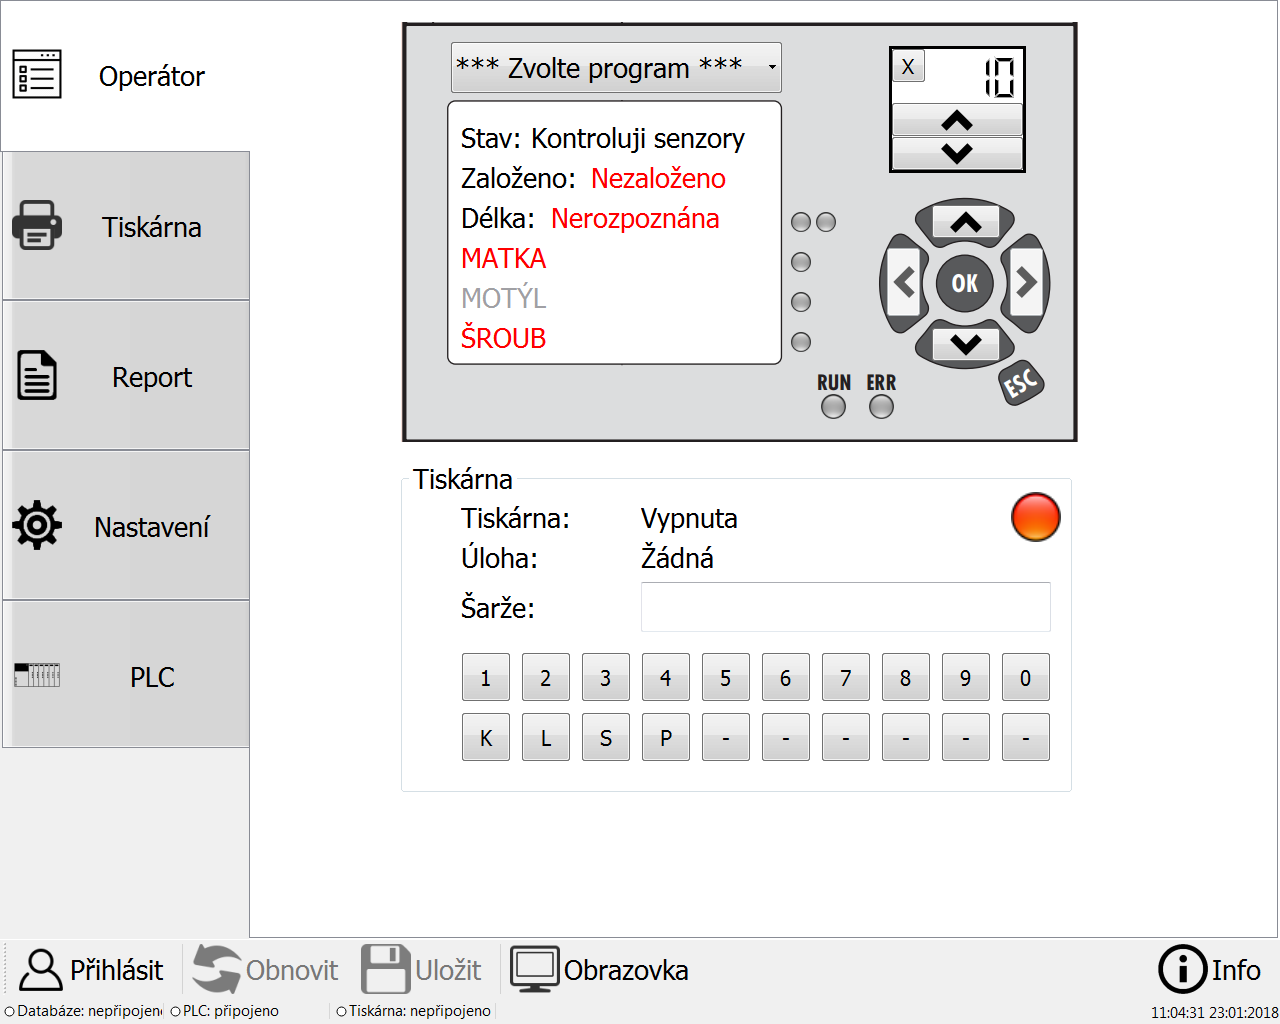Click the Nerozpoznána length value

click(x=635, y=218)
